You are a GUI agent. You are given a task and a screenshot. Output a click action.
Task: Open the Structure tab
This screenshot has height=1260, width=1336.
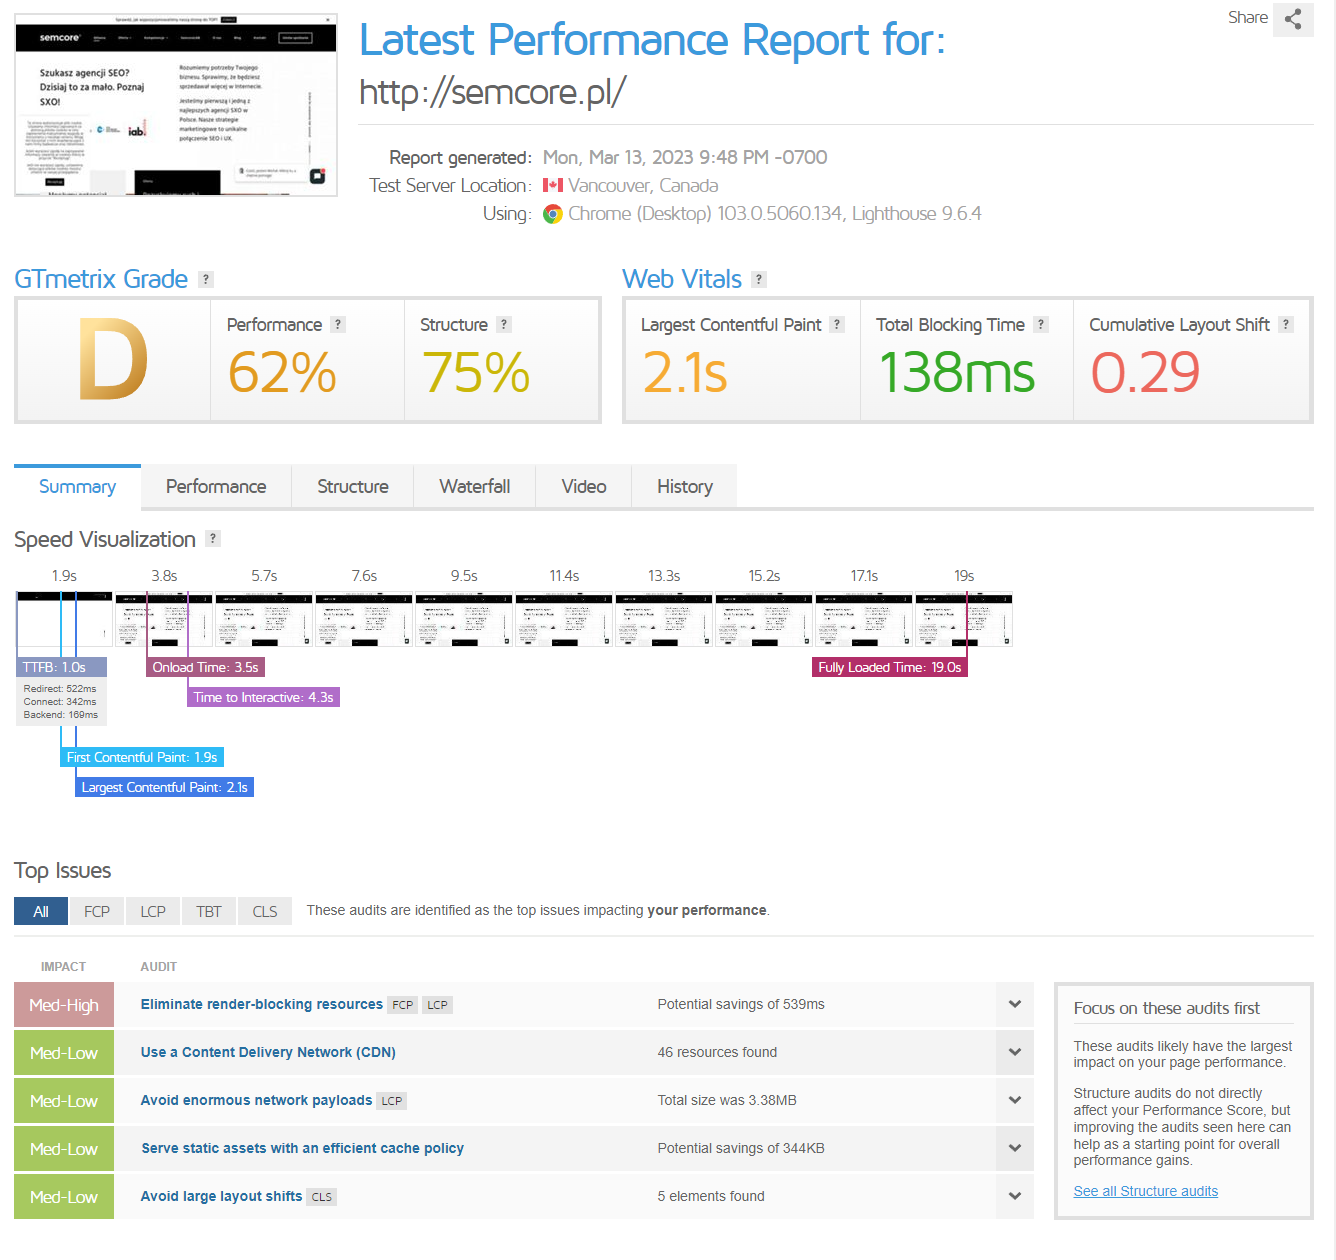[x=353, y=487]
